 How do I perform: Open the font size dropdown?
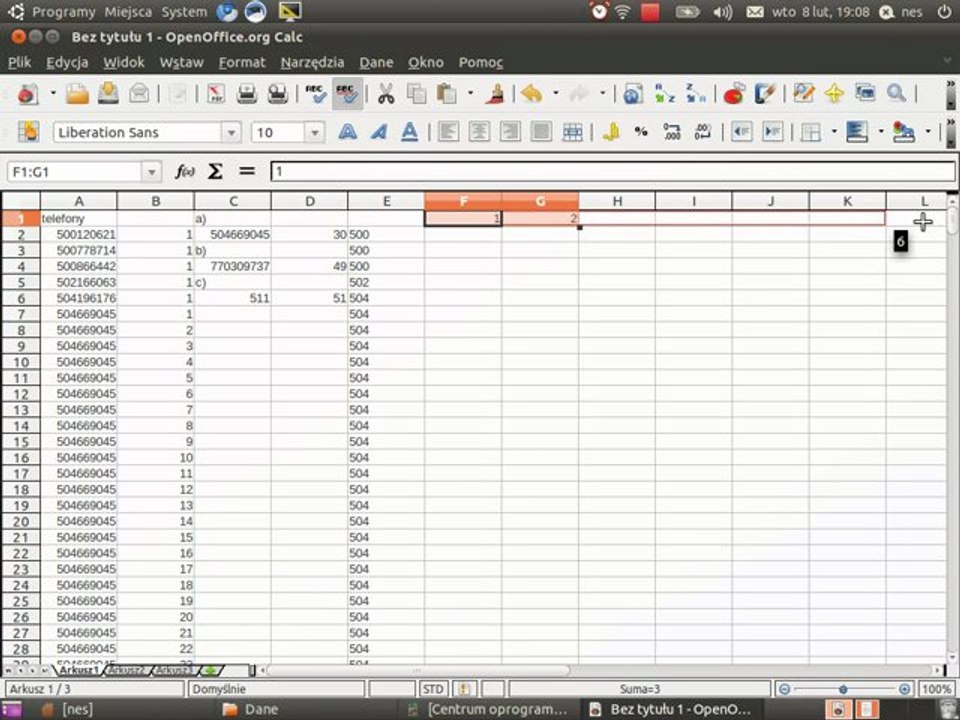click(315, 132)
